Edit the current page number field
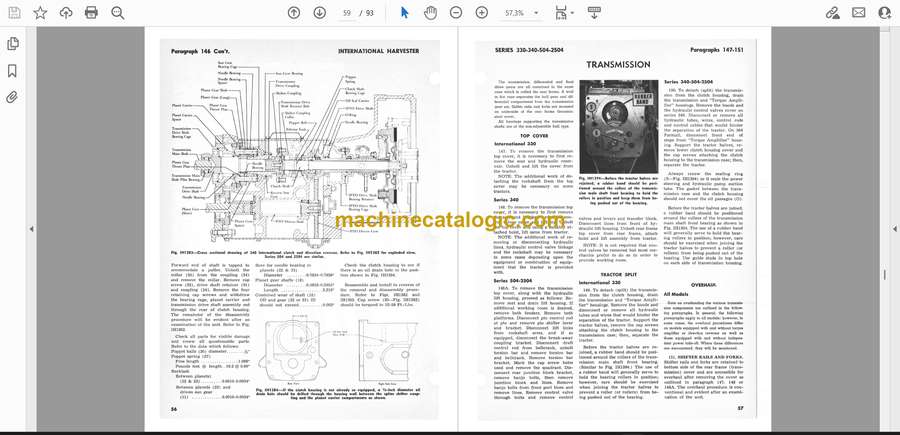Viewport: 900px width, 435px height. (347, 13)
